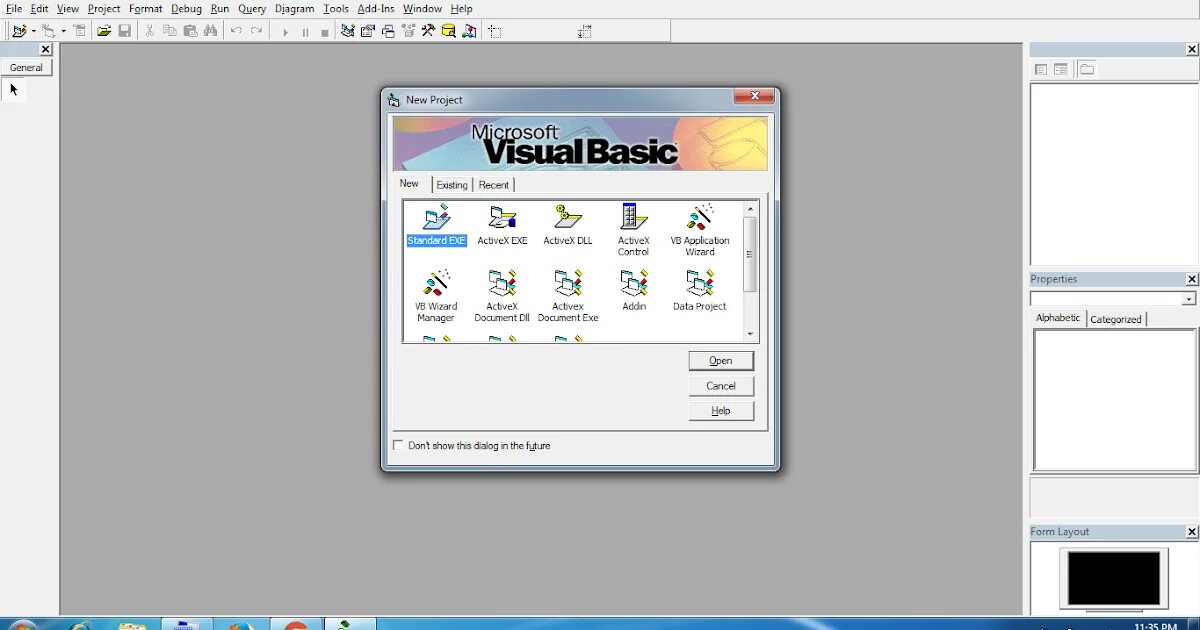Click the Open button in the dialog
The width and height of the screenshot is (1200, 630).
click(721, 361)
